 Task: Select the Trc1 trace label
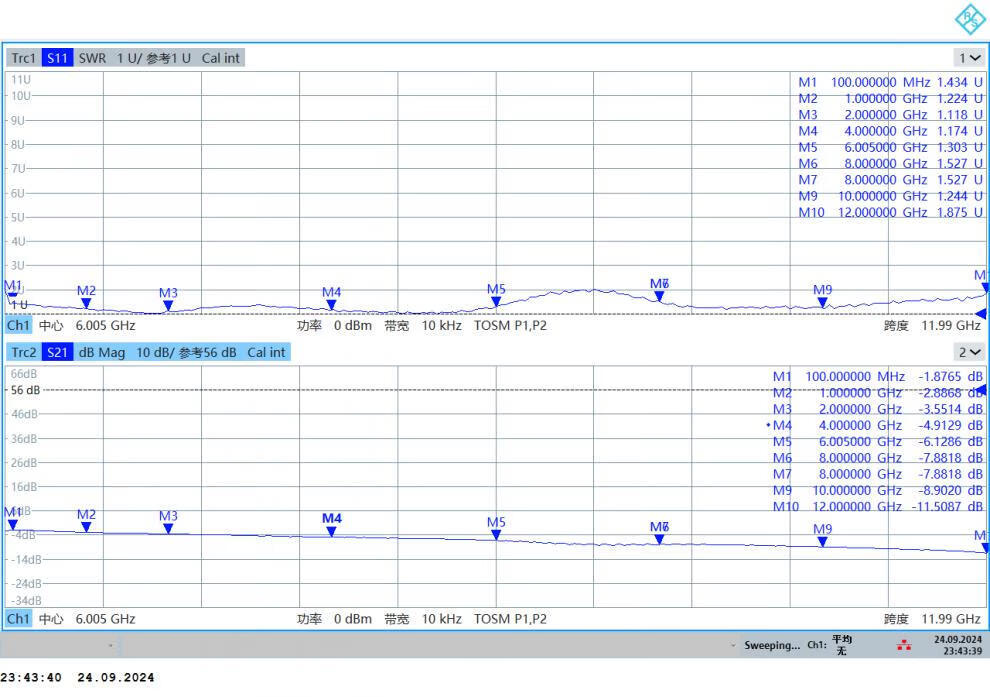[23, 58]
